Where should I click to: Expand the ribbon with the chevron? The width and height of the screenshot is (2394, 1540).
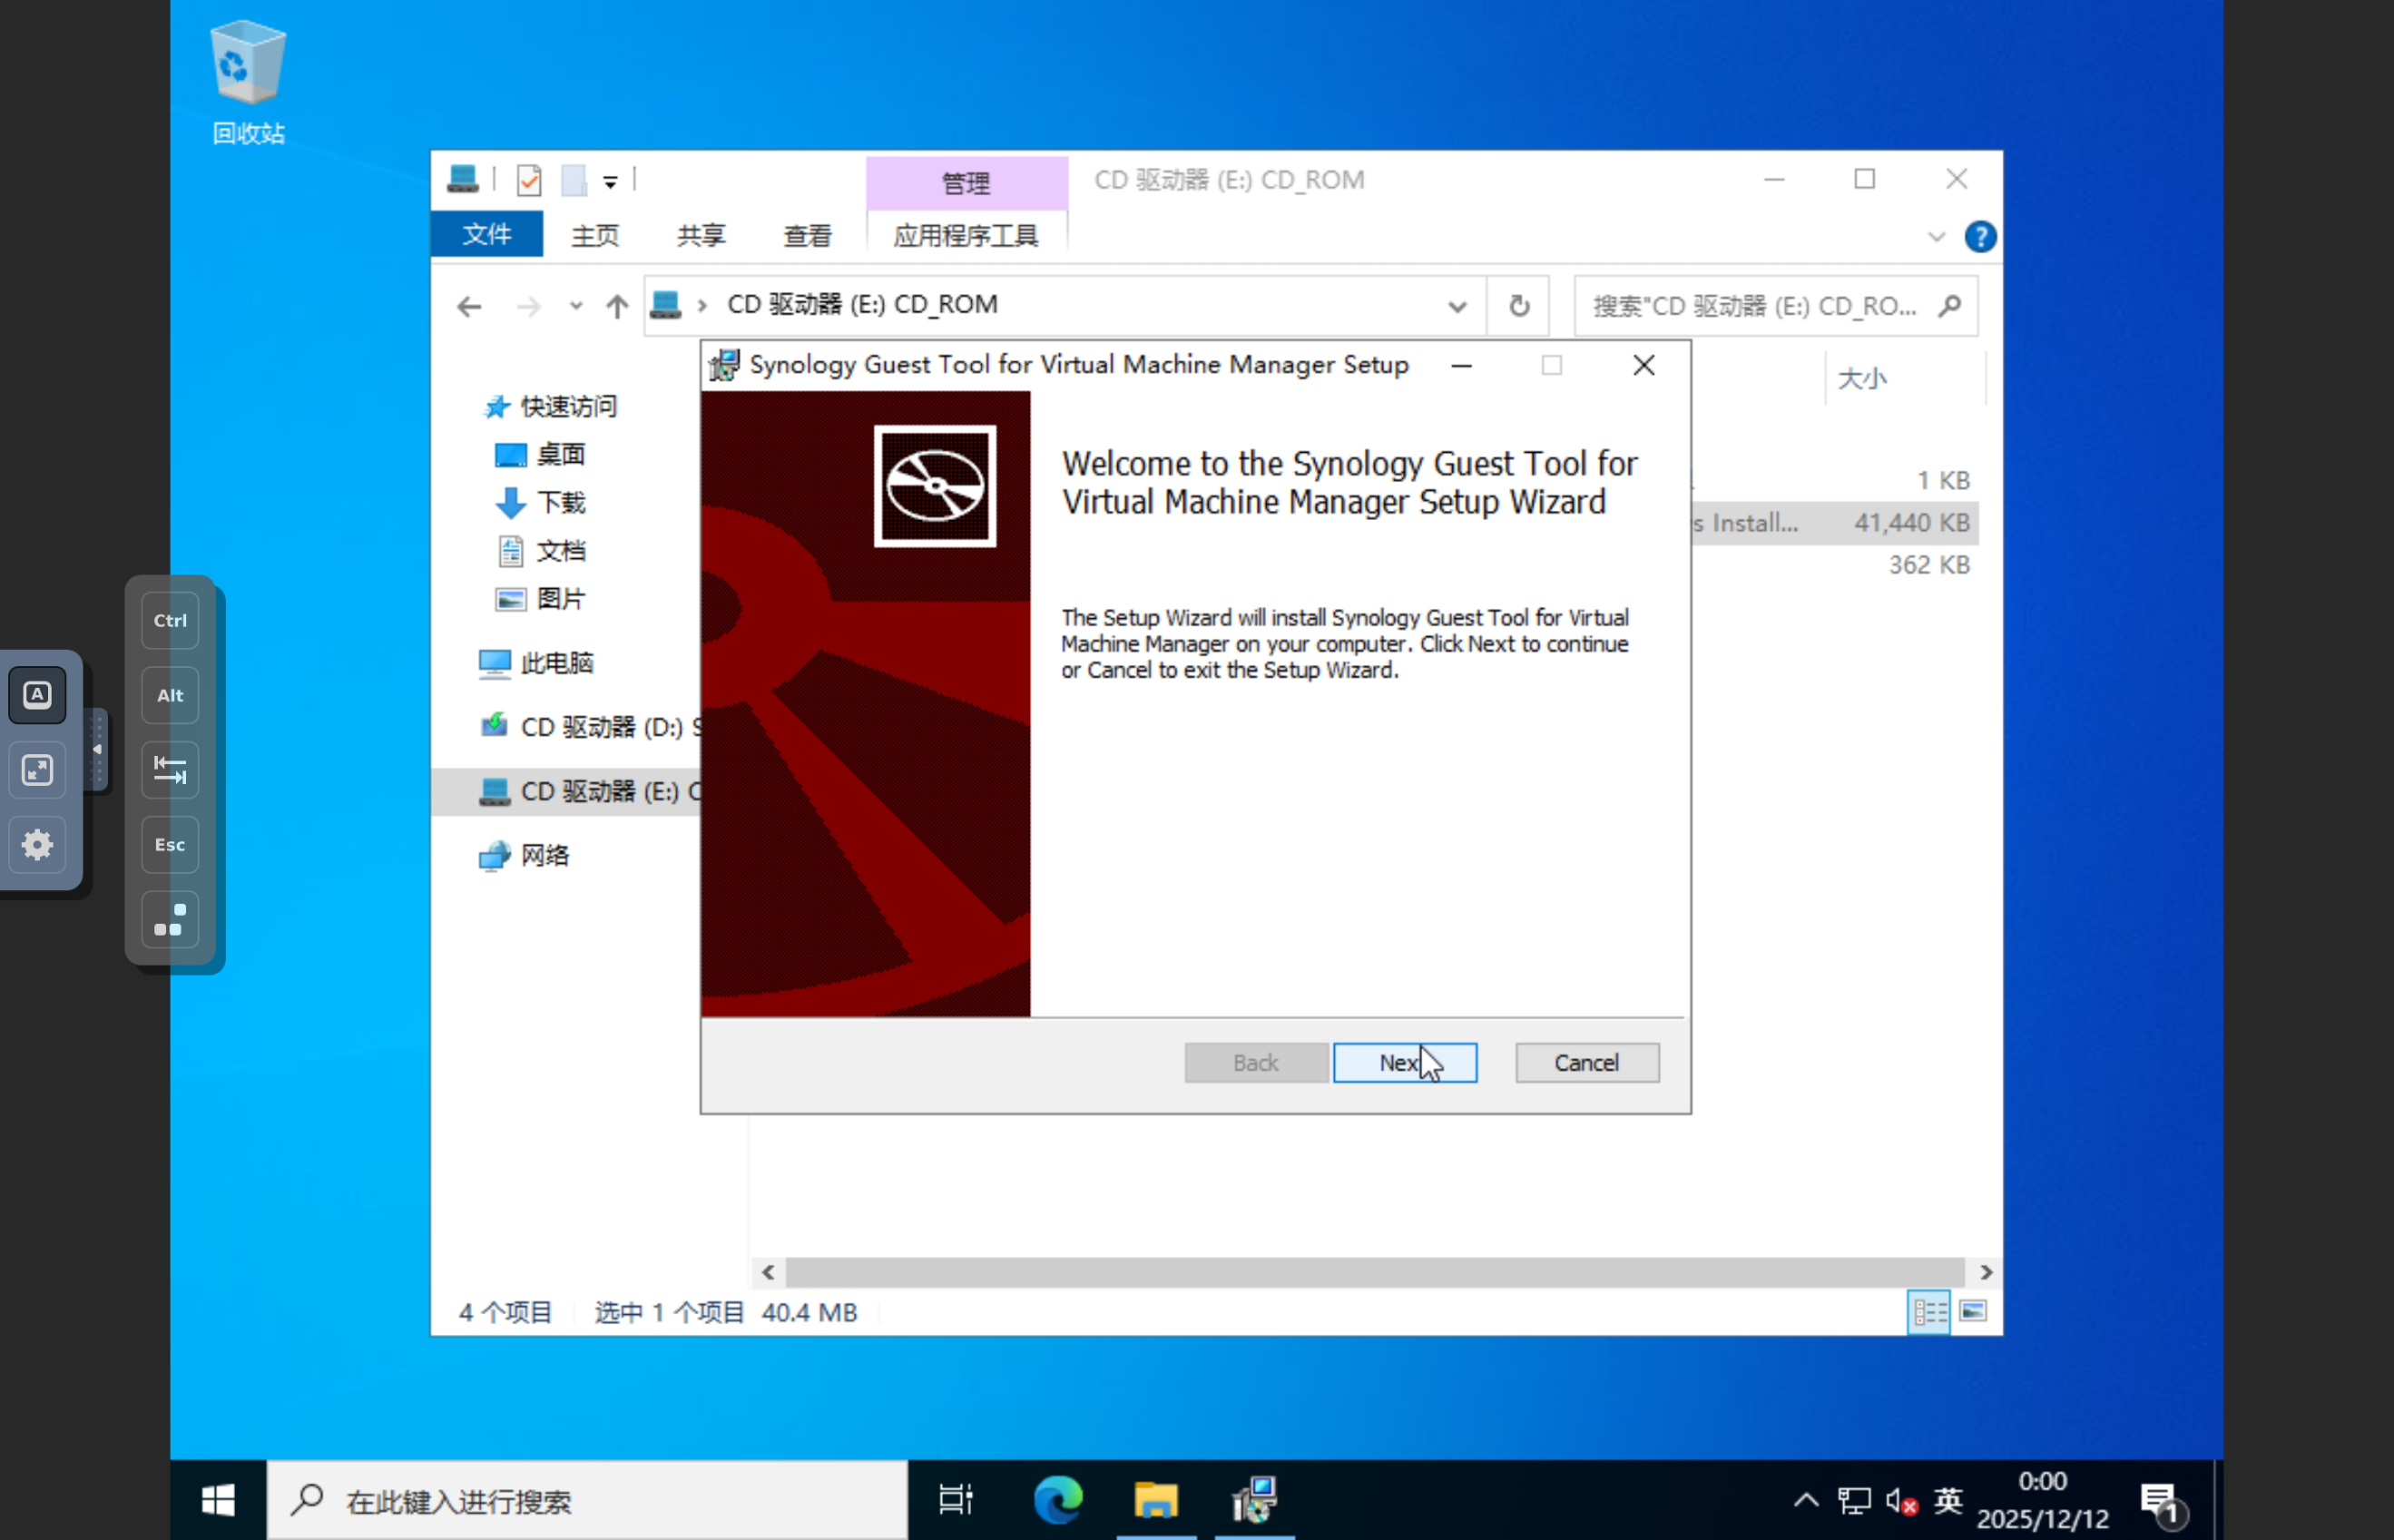coord(1936,237)
